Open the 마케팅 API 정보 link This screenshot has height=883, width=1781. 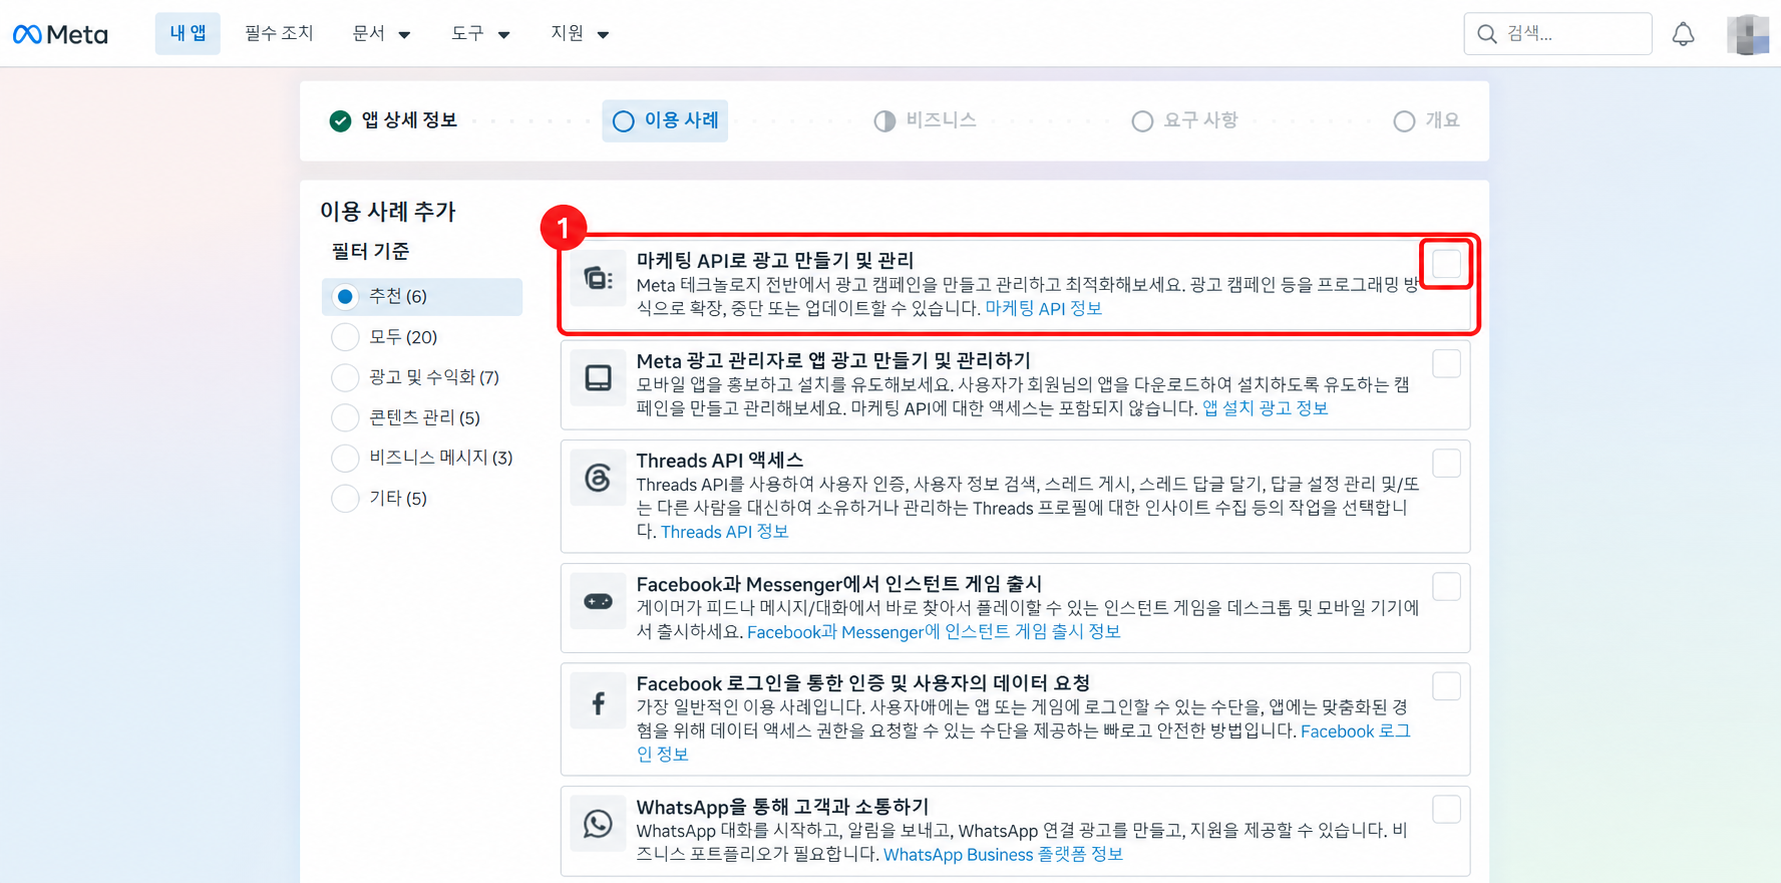click(x=1043, y=309)
